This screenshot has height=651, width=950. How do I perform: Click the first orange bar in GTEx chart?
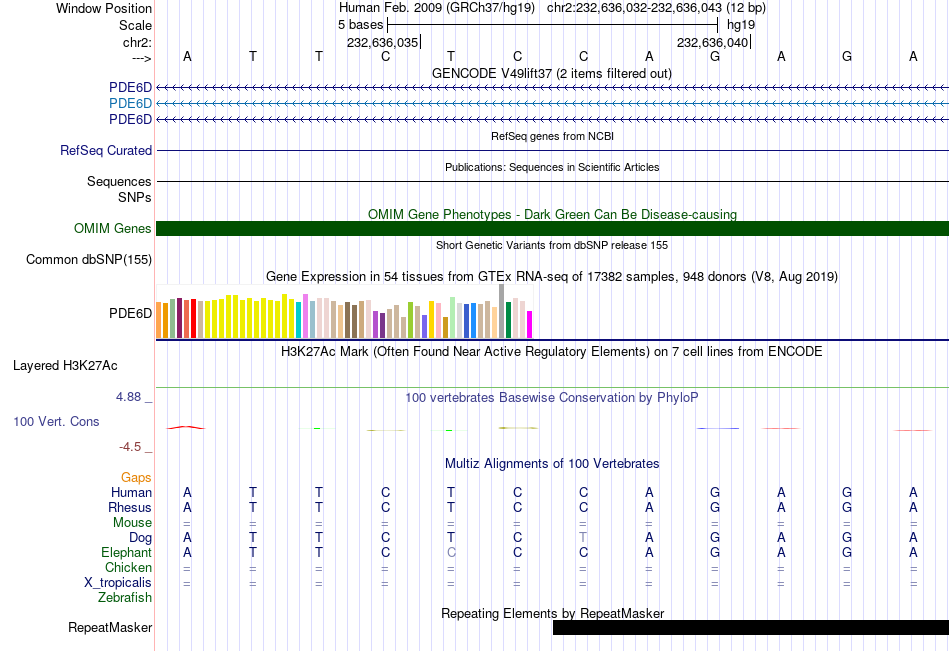[159, 320]
